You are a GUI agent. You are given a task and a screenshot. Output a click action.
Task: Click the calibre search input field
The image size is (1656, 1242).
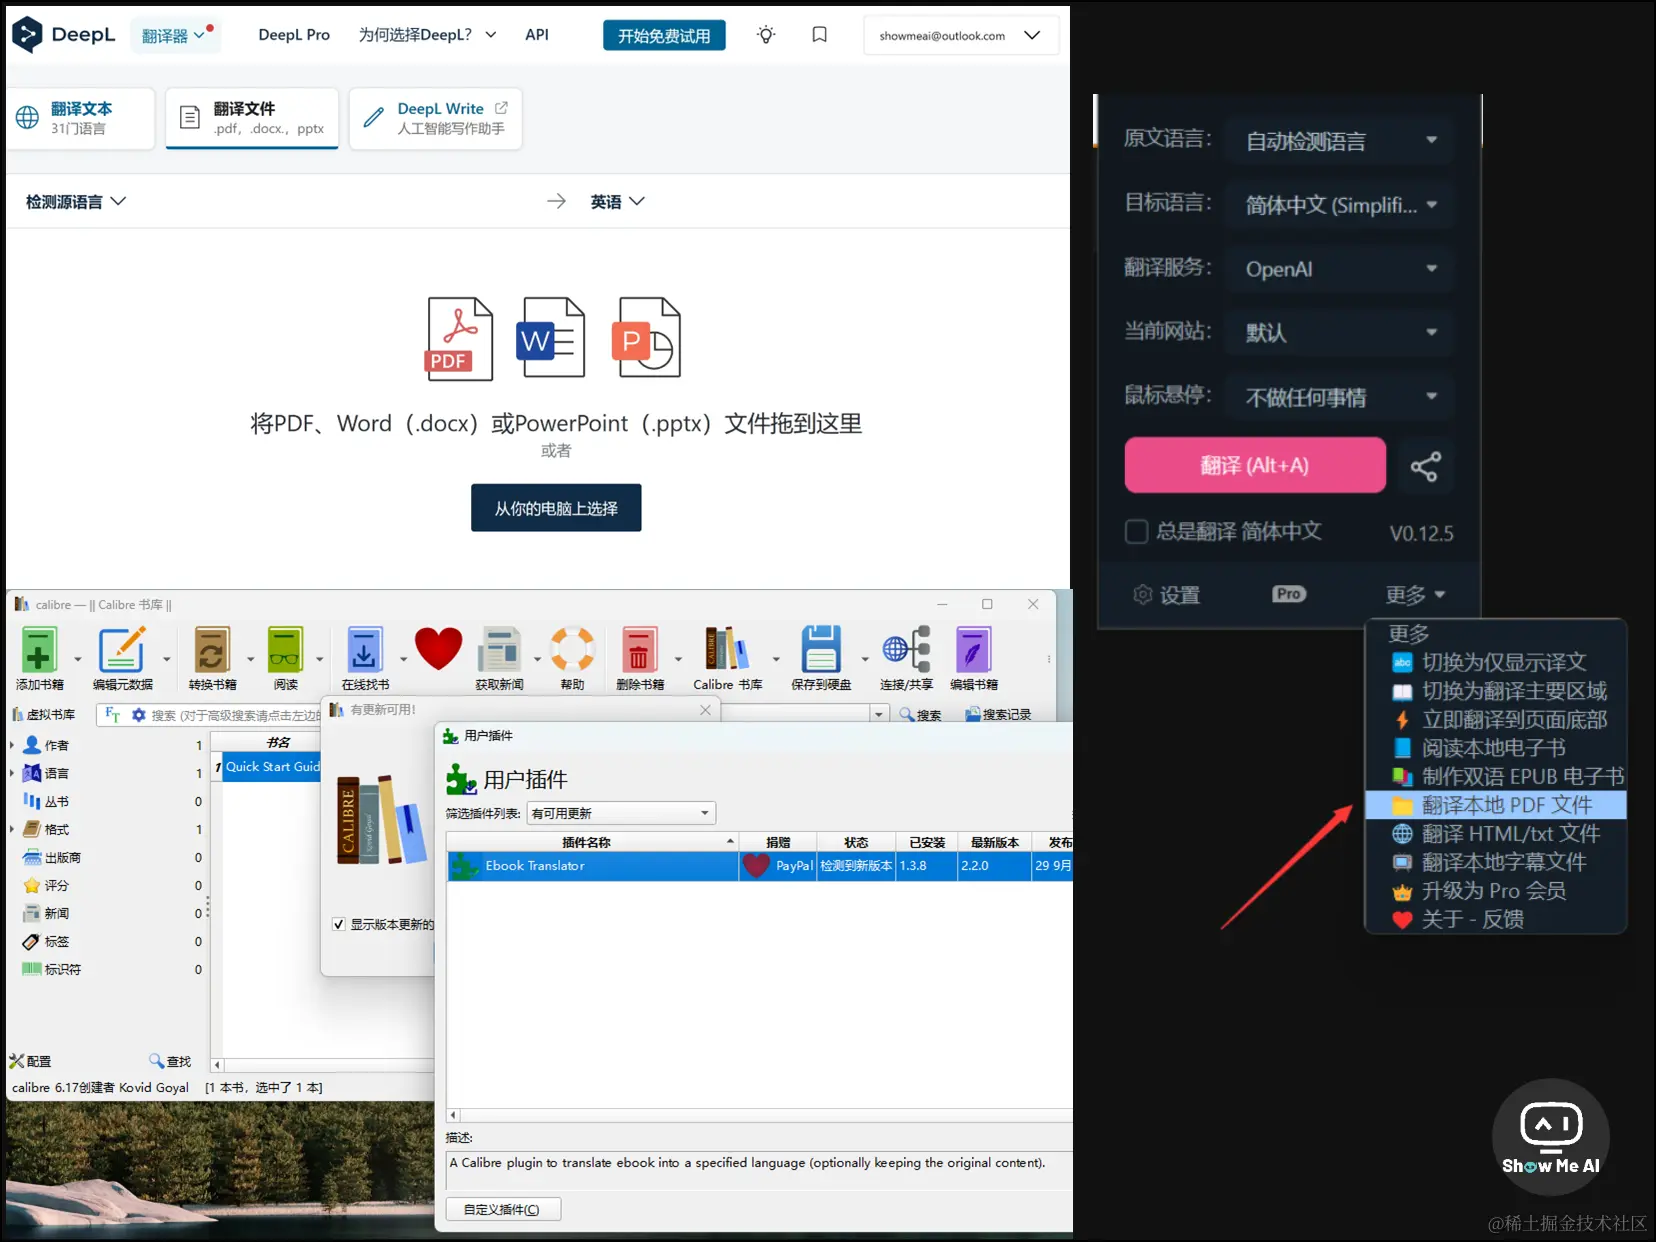coord(235,715)
